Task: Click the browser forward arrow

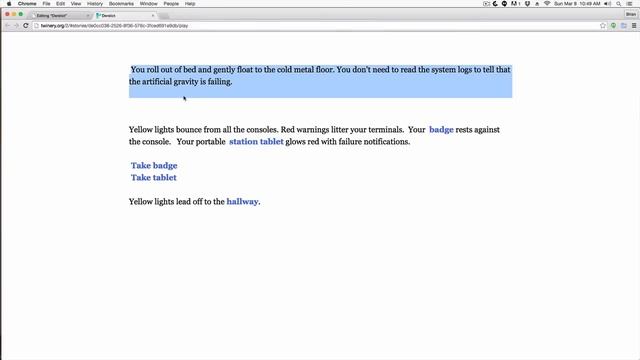Action: (16, 26)
